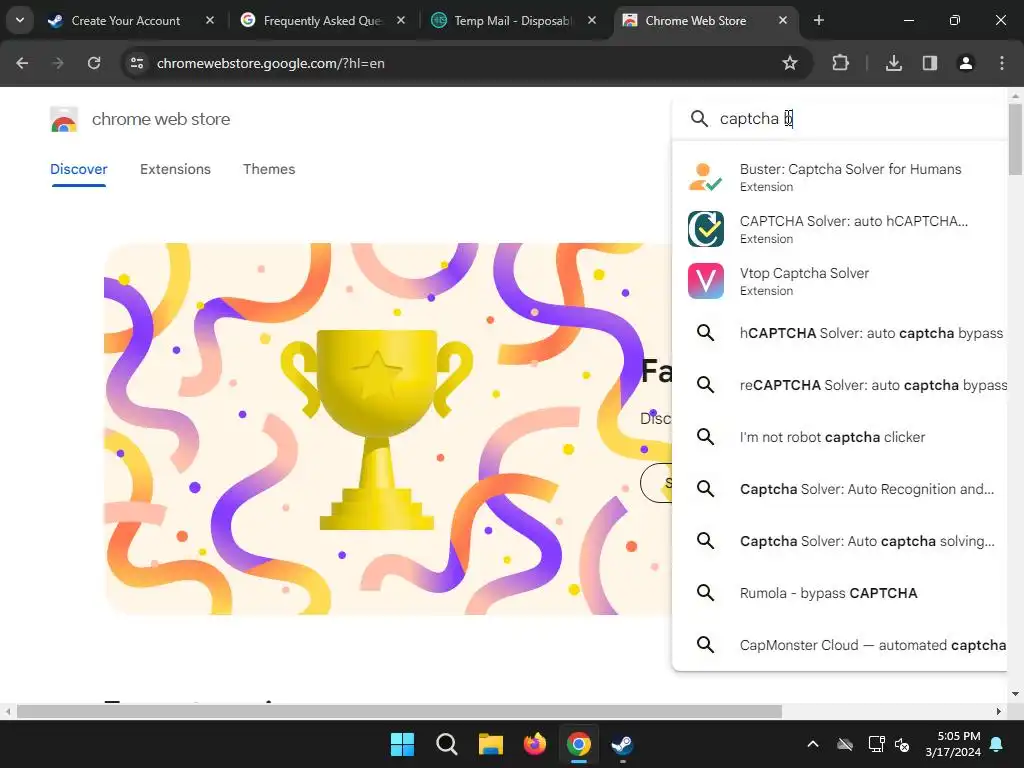The image size is (1024, 768).
Task: View site information icon in address bar
Action: click(137, 63)
